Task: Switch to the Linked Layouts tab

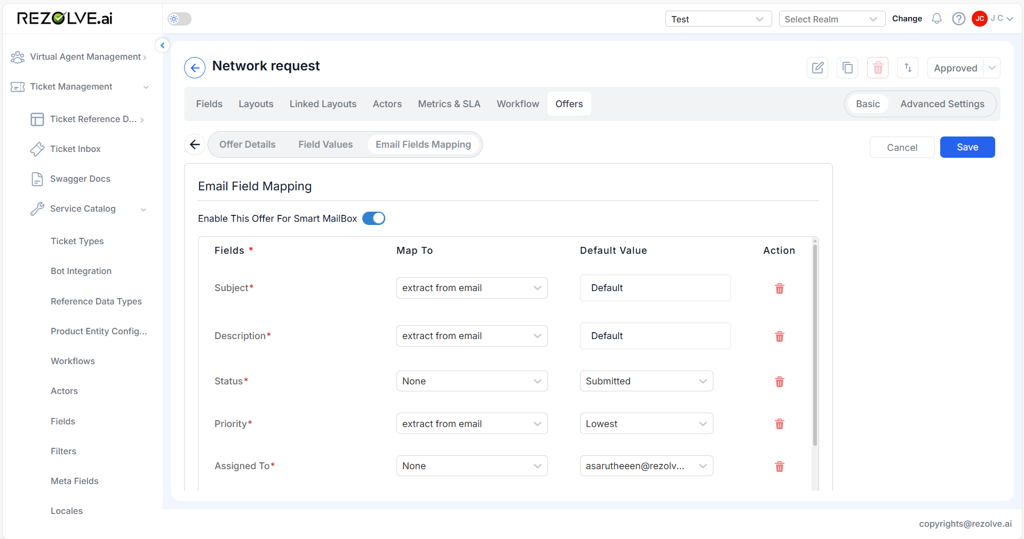Action: (323, 104)
